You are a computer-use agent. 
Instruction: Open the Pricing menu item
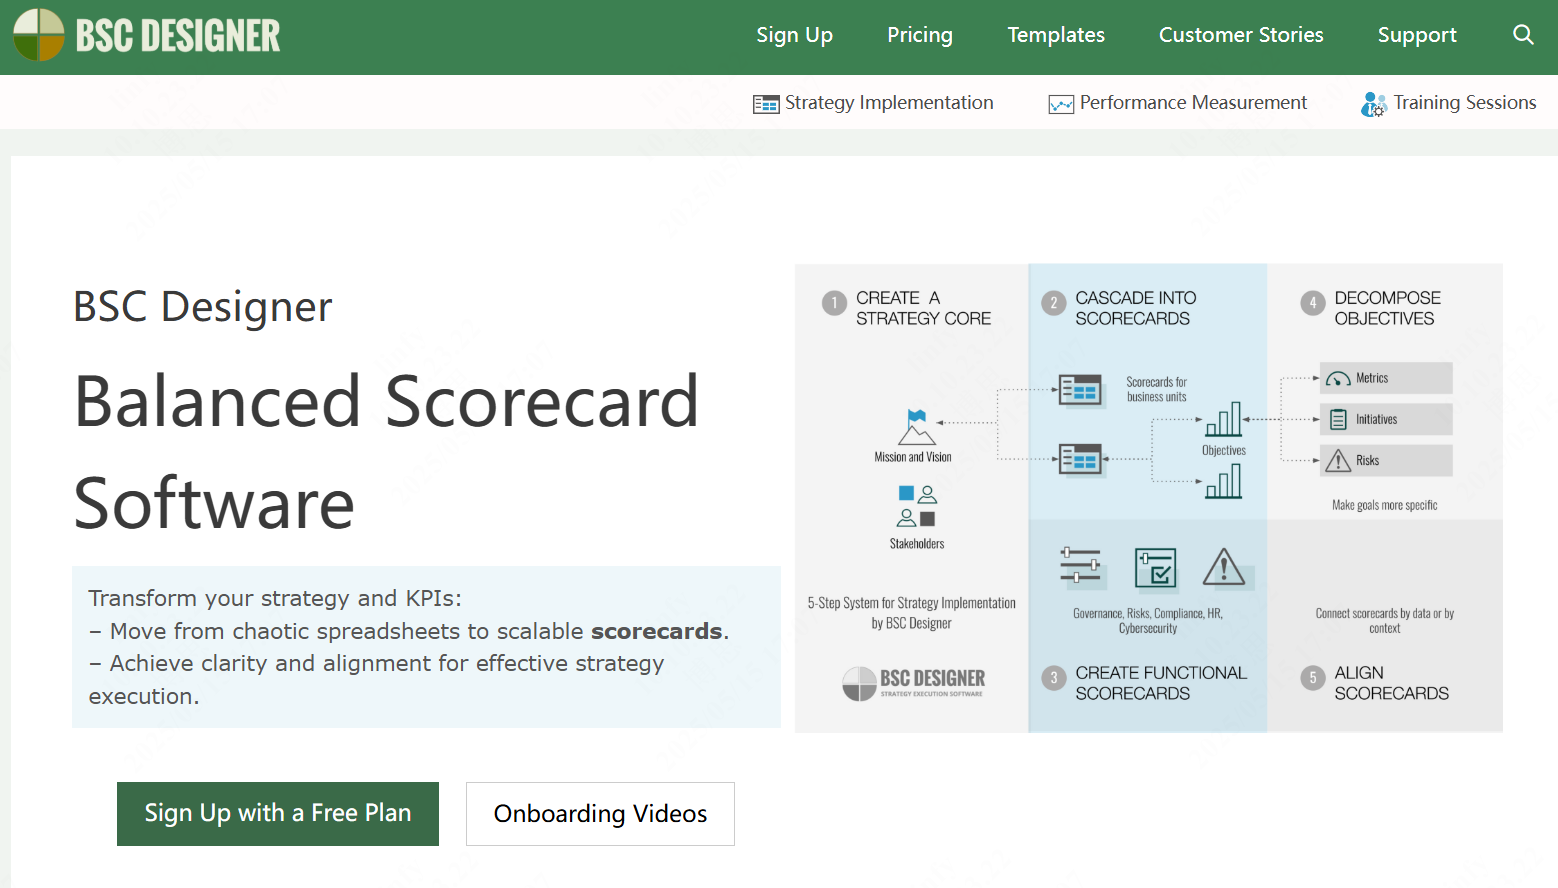[920, 35]
